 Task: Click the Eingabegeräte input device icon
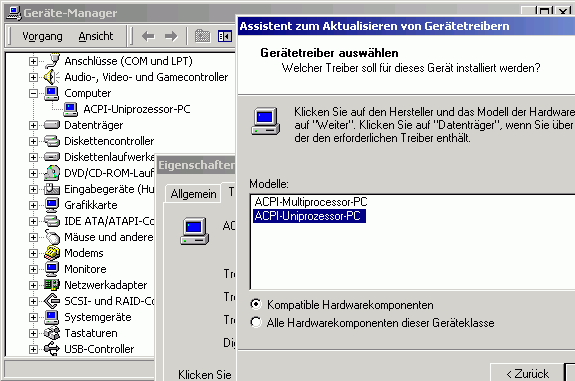tap(52, 189)
